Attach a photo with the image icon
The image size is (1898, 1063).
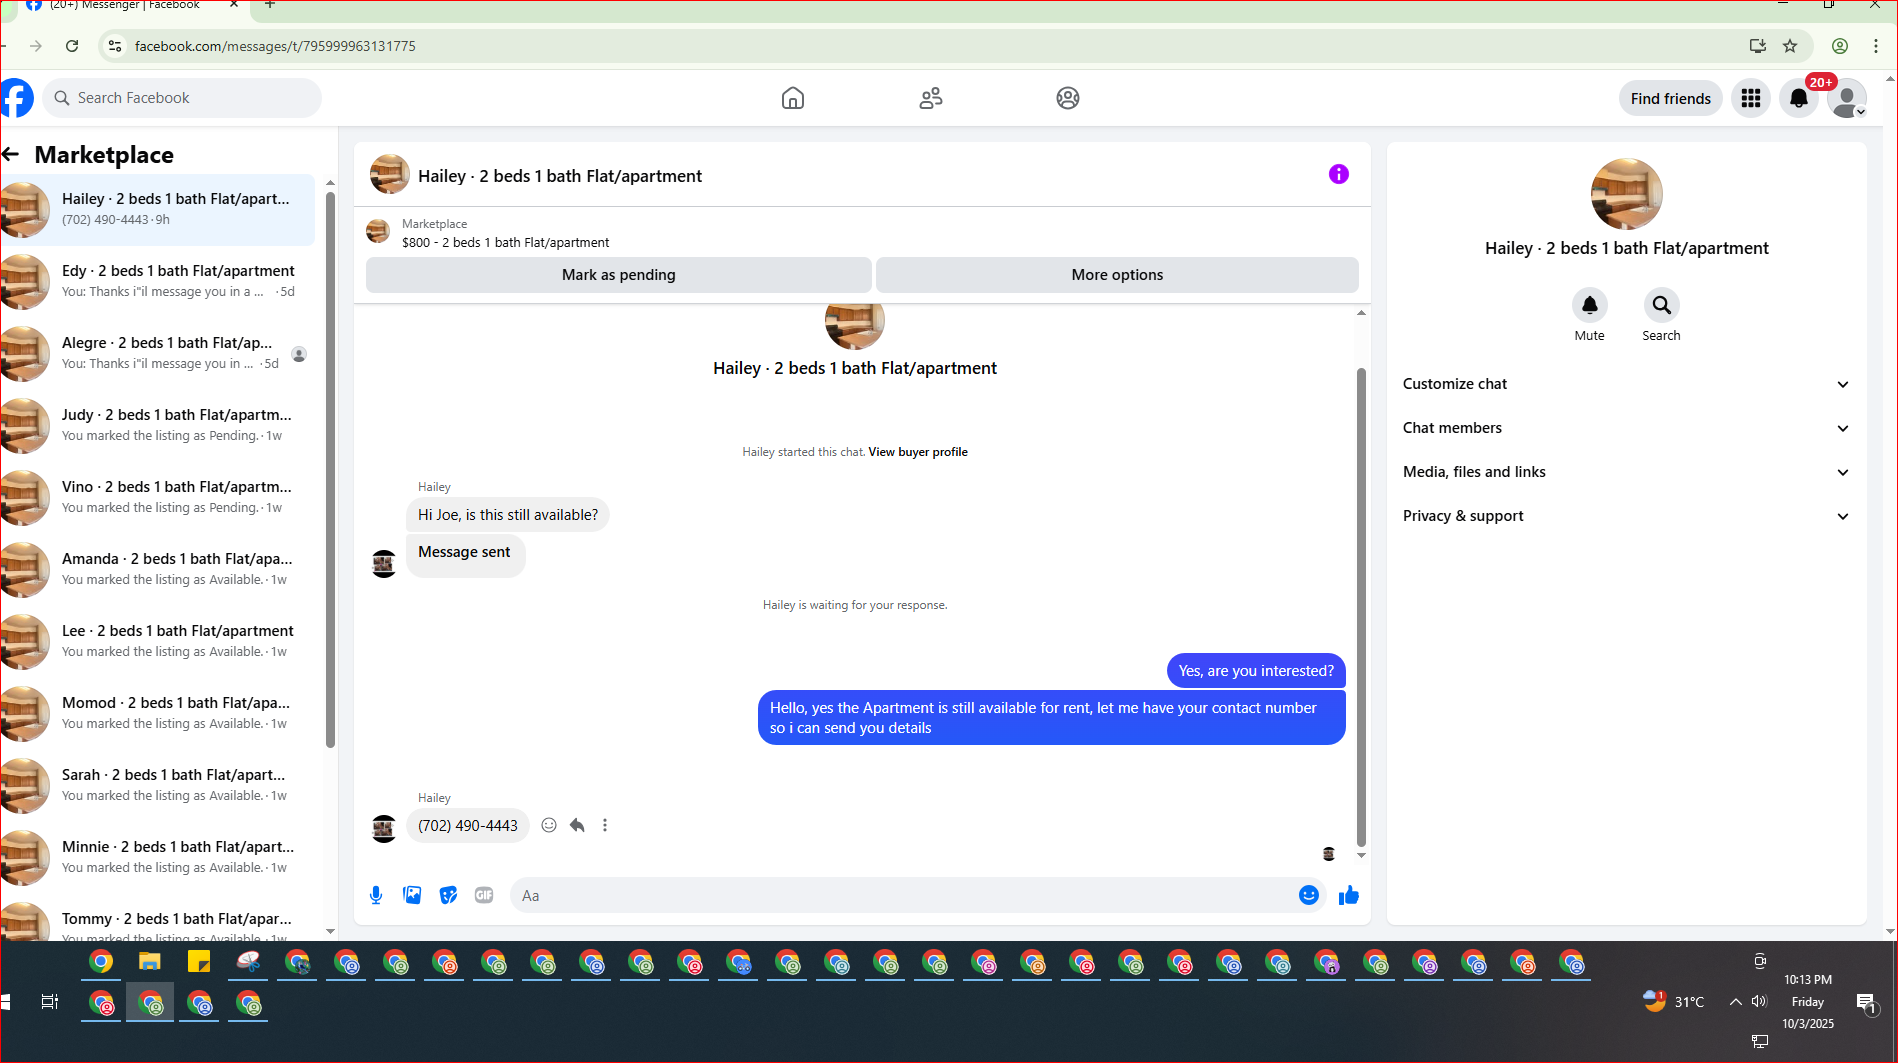412,895
